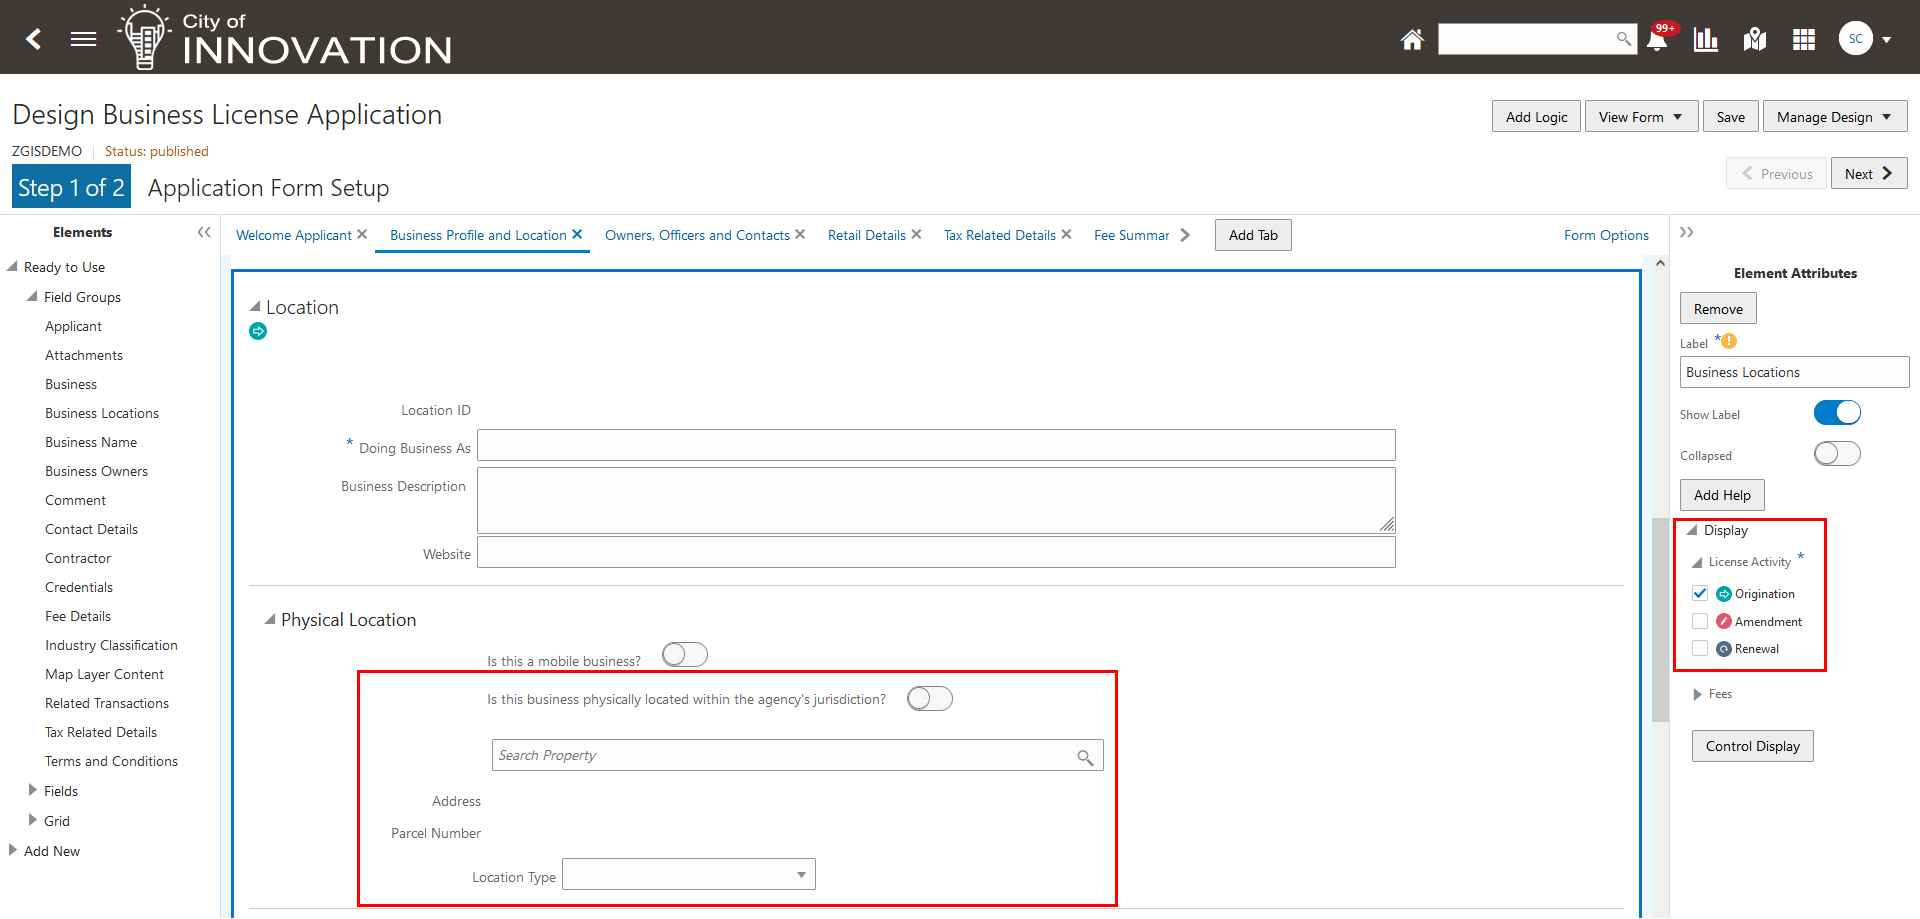Collapse the Physical Location section

pyautogui.click(x=270, y=619)
